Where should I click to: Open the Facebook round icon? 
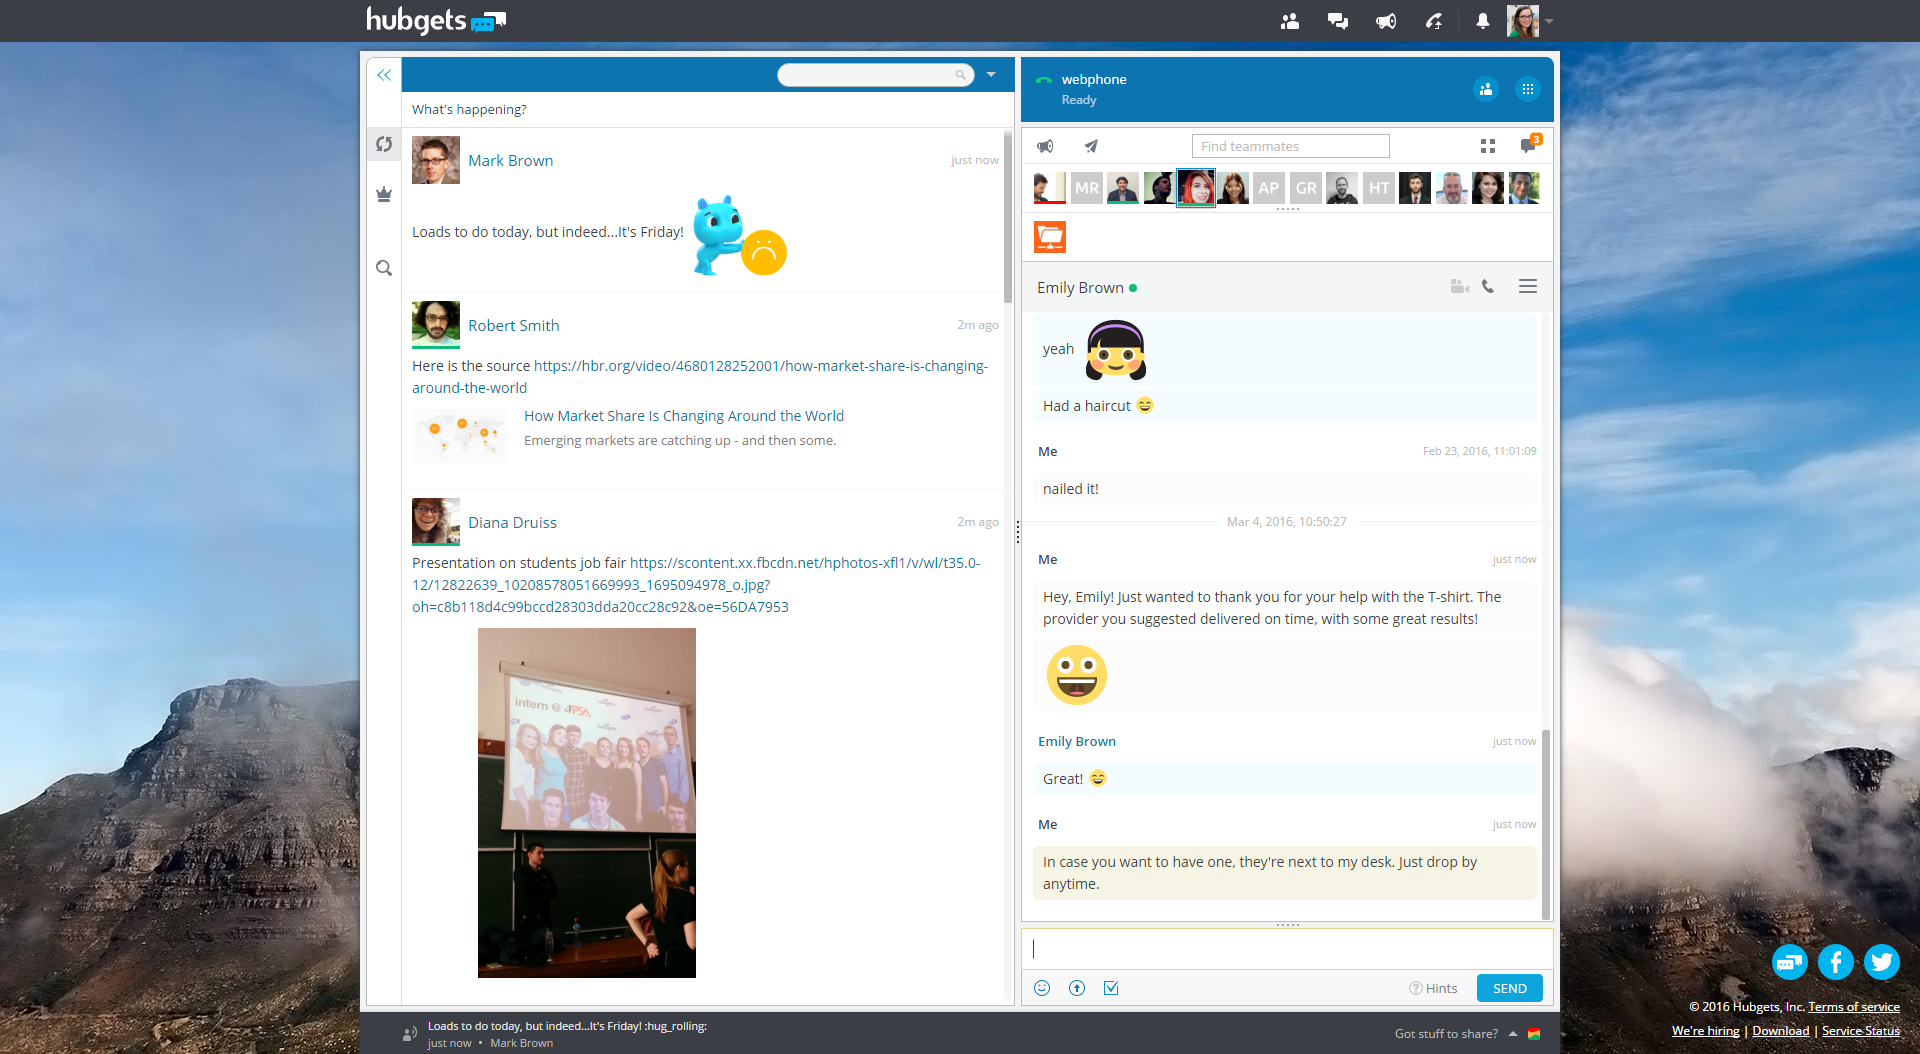1836,962
